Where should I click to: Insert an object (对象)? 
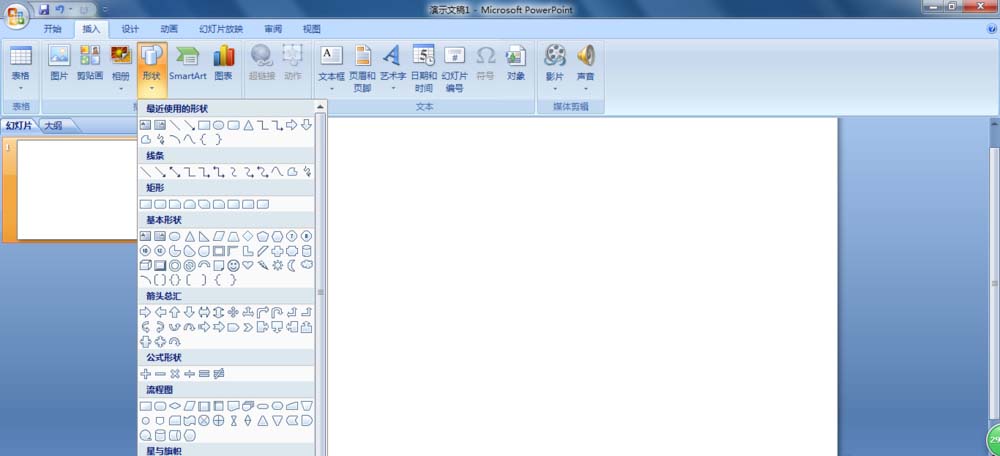[516, 63]
